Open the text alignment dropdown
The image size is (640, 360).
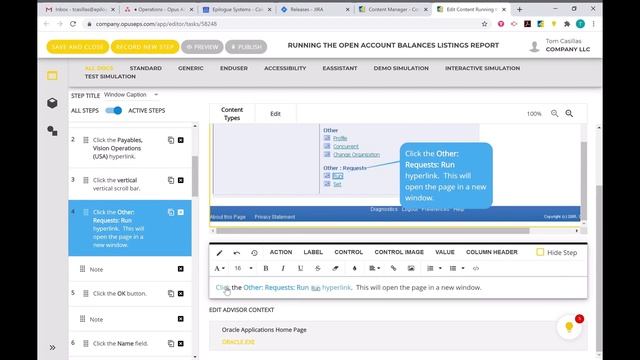pyautogui.click(x=374, y=268)
